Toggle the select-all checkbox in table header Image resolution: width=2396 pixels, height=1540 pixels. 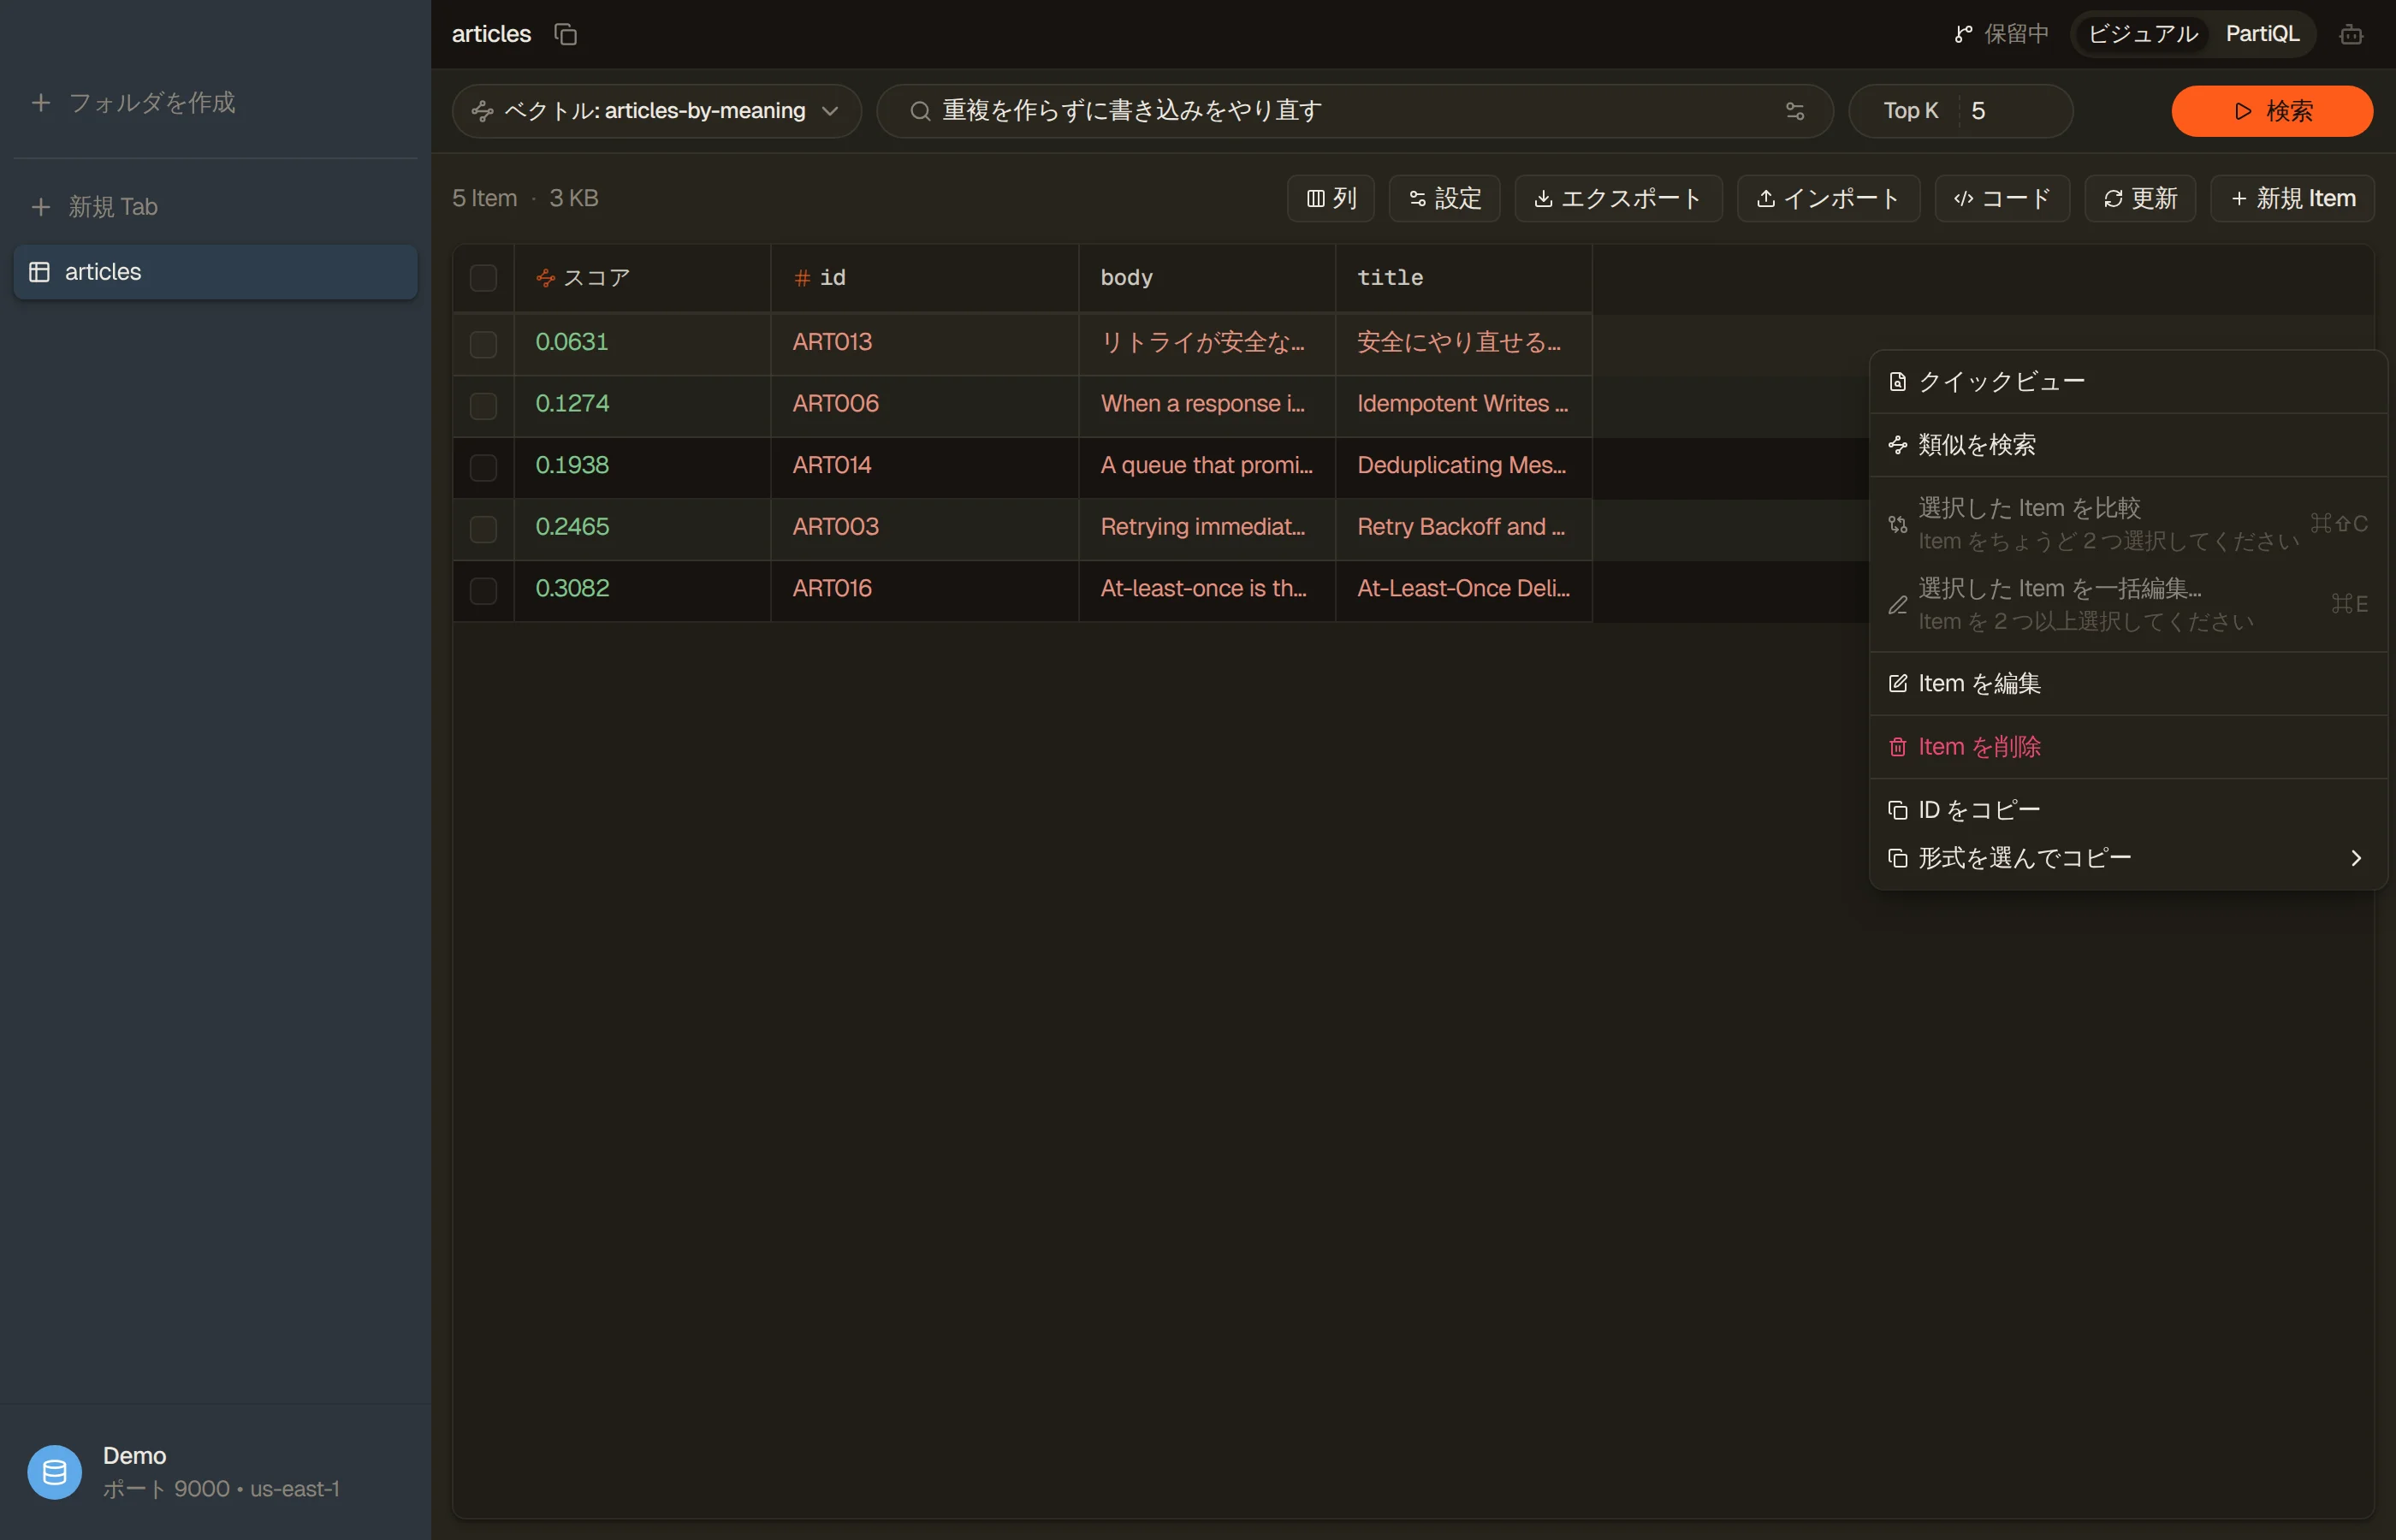(483, 278)
